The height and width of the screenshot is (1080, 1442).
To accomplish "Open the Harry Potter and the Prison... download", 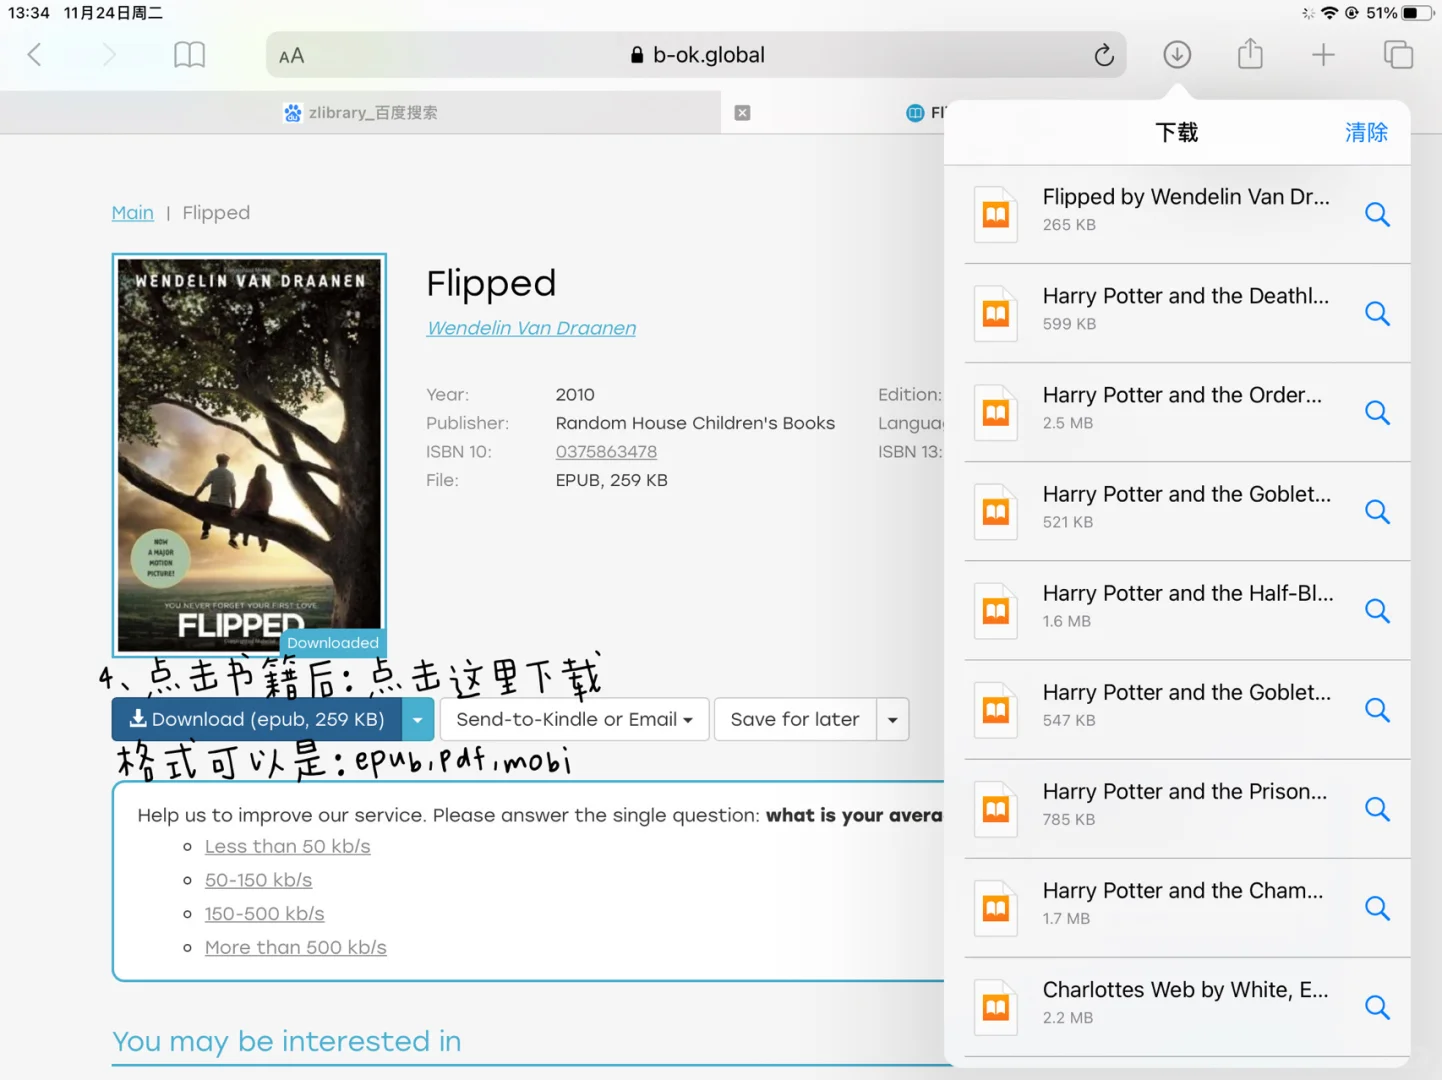I will pos(1187,808).
